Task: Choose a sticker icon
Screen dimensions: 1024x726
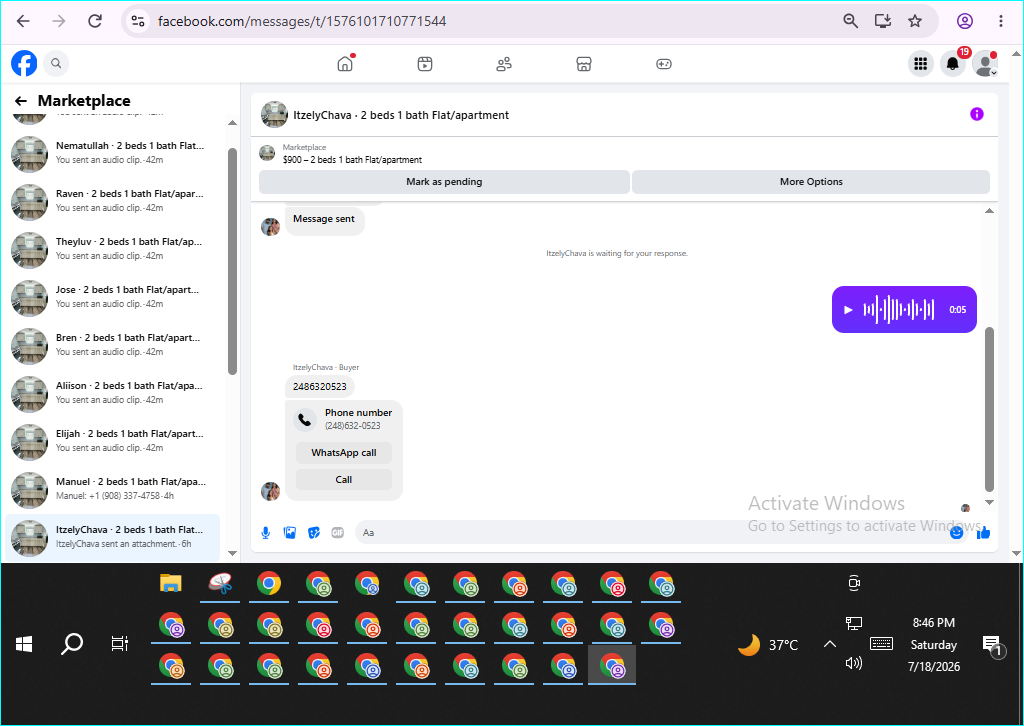Action: coord(313,533)
